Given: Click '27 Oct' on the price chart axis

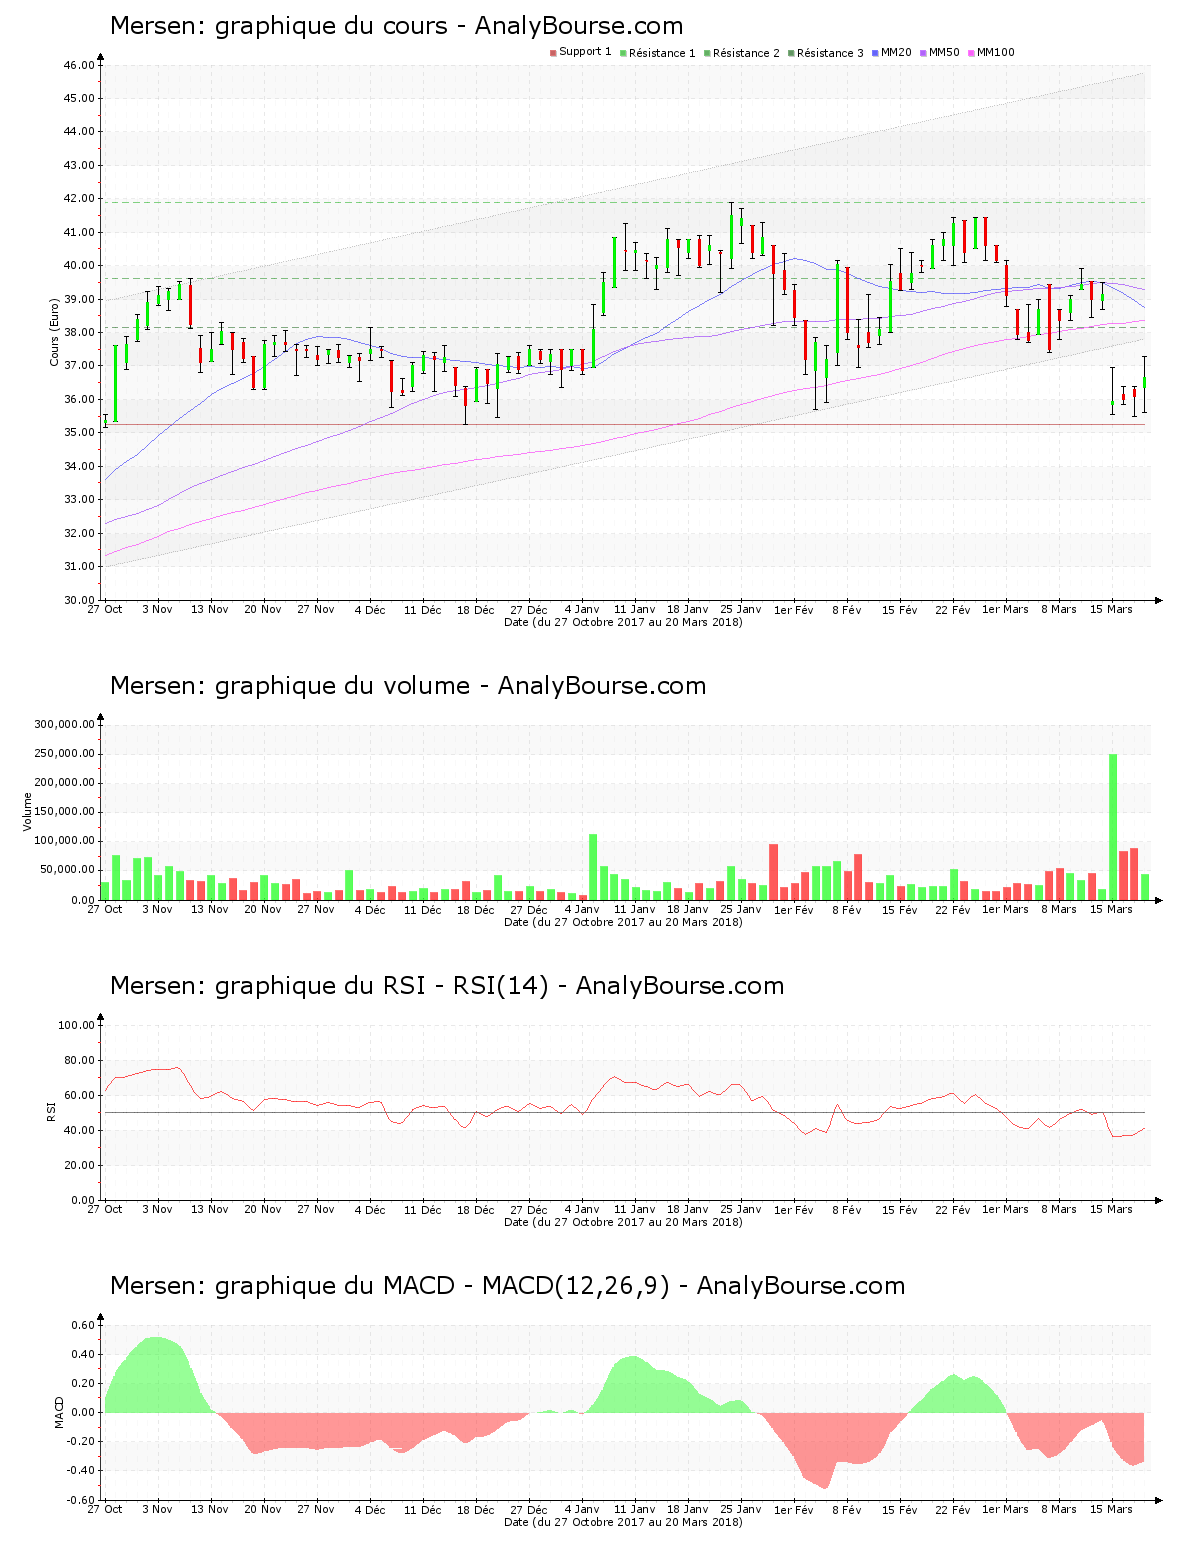Looking at the screenshot, I should [105, 609].
